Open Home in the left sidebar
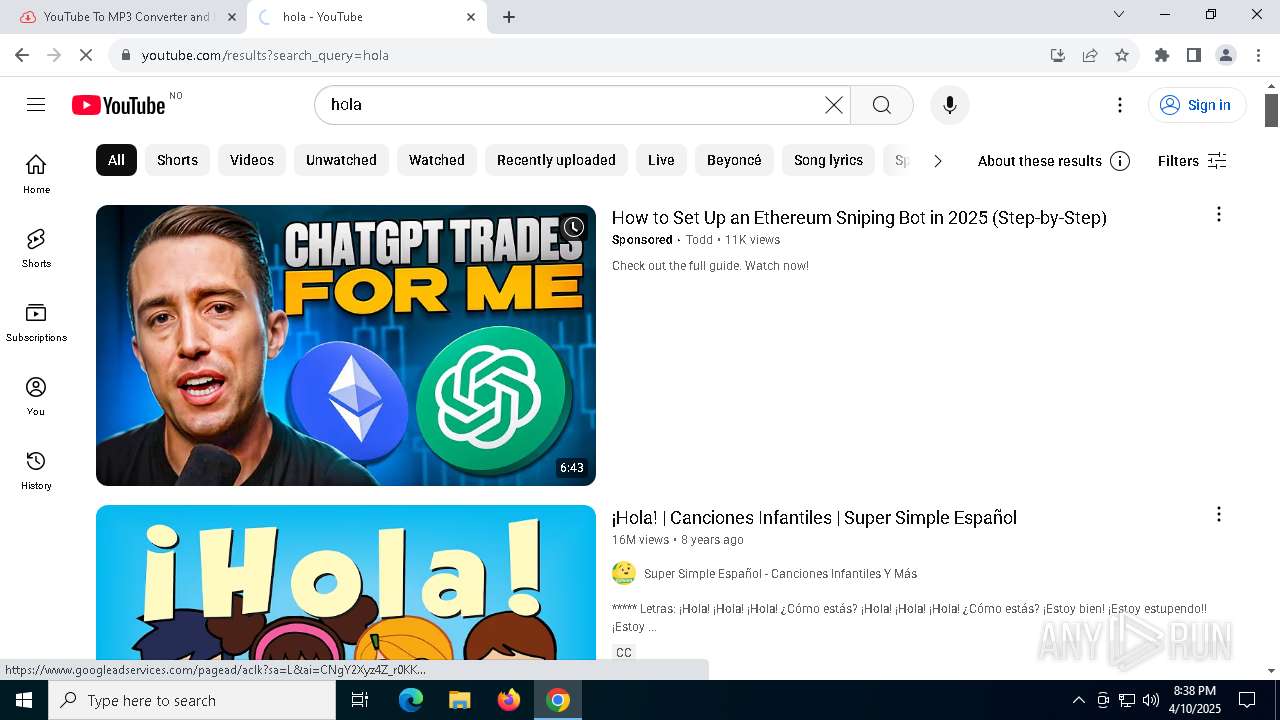Image resolution: width=1280 pixels, height=720 pixels. click(x=36, y=174)
